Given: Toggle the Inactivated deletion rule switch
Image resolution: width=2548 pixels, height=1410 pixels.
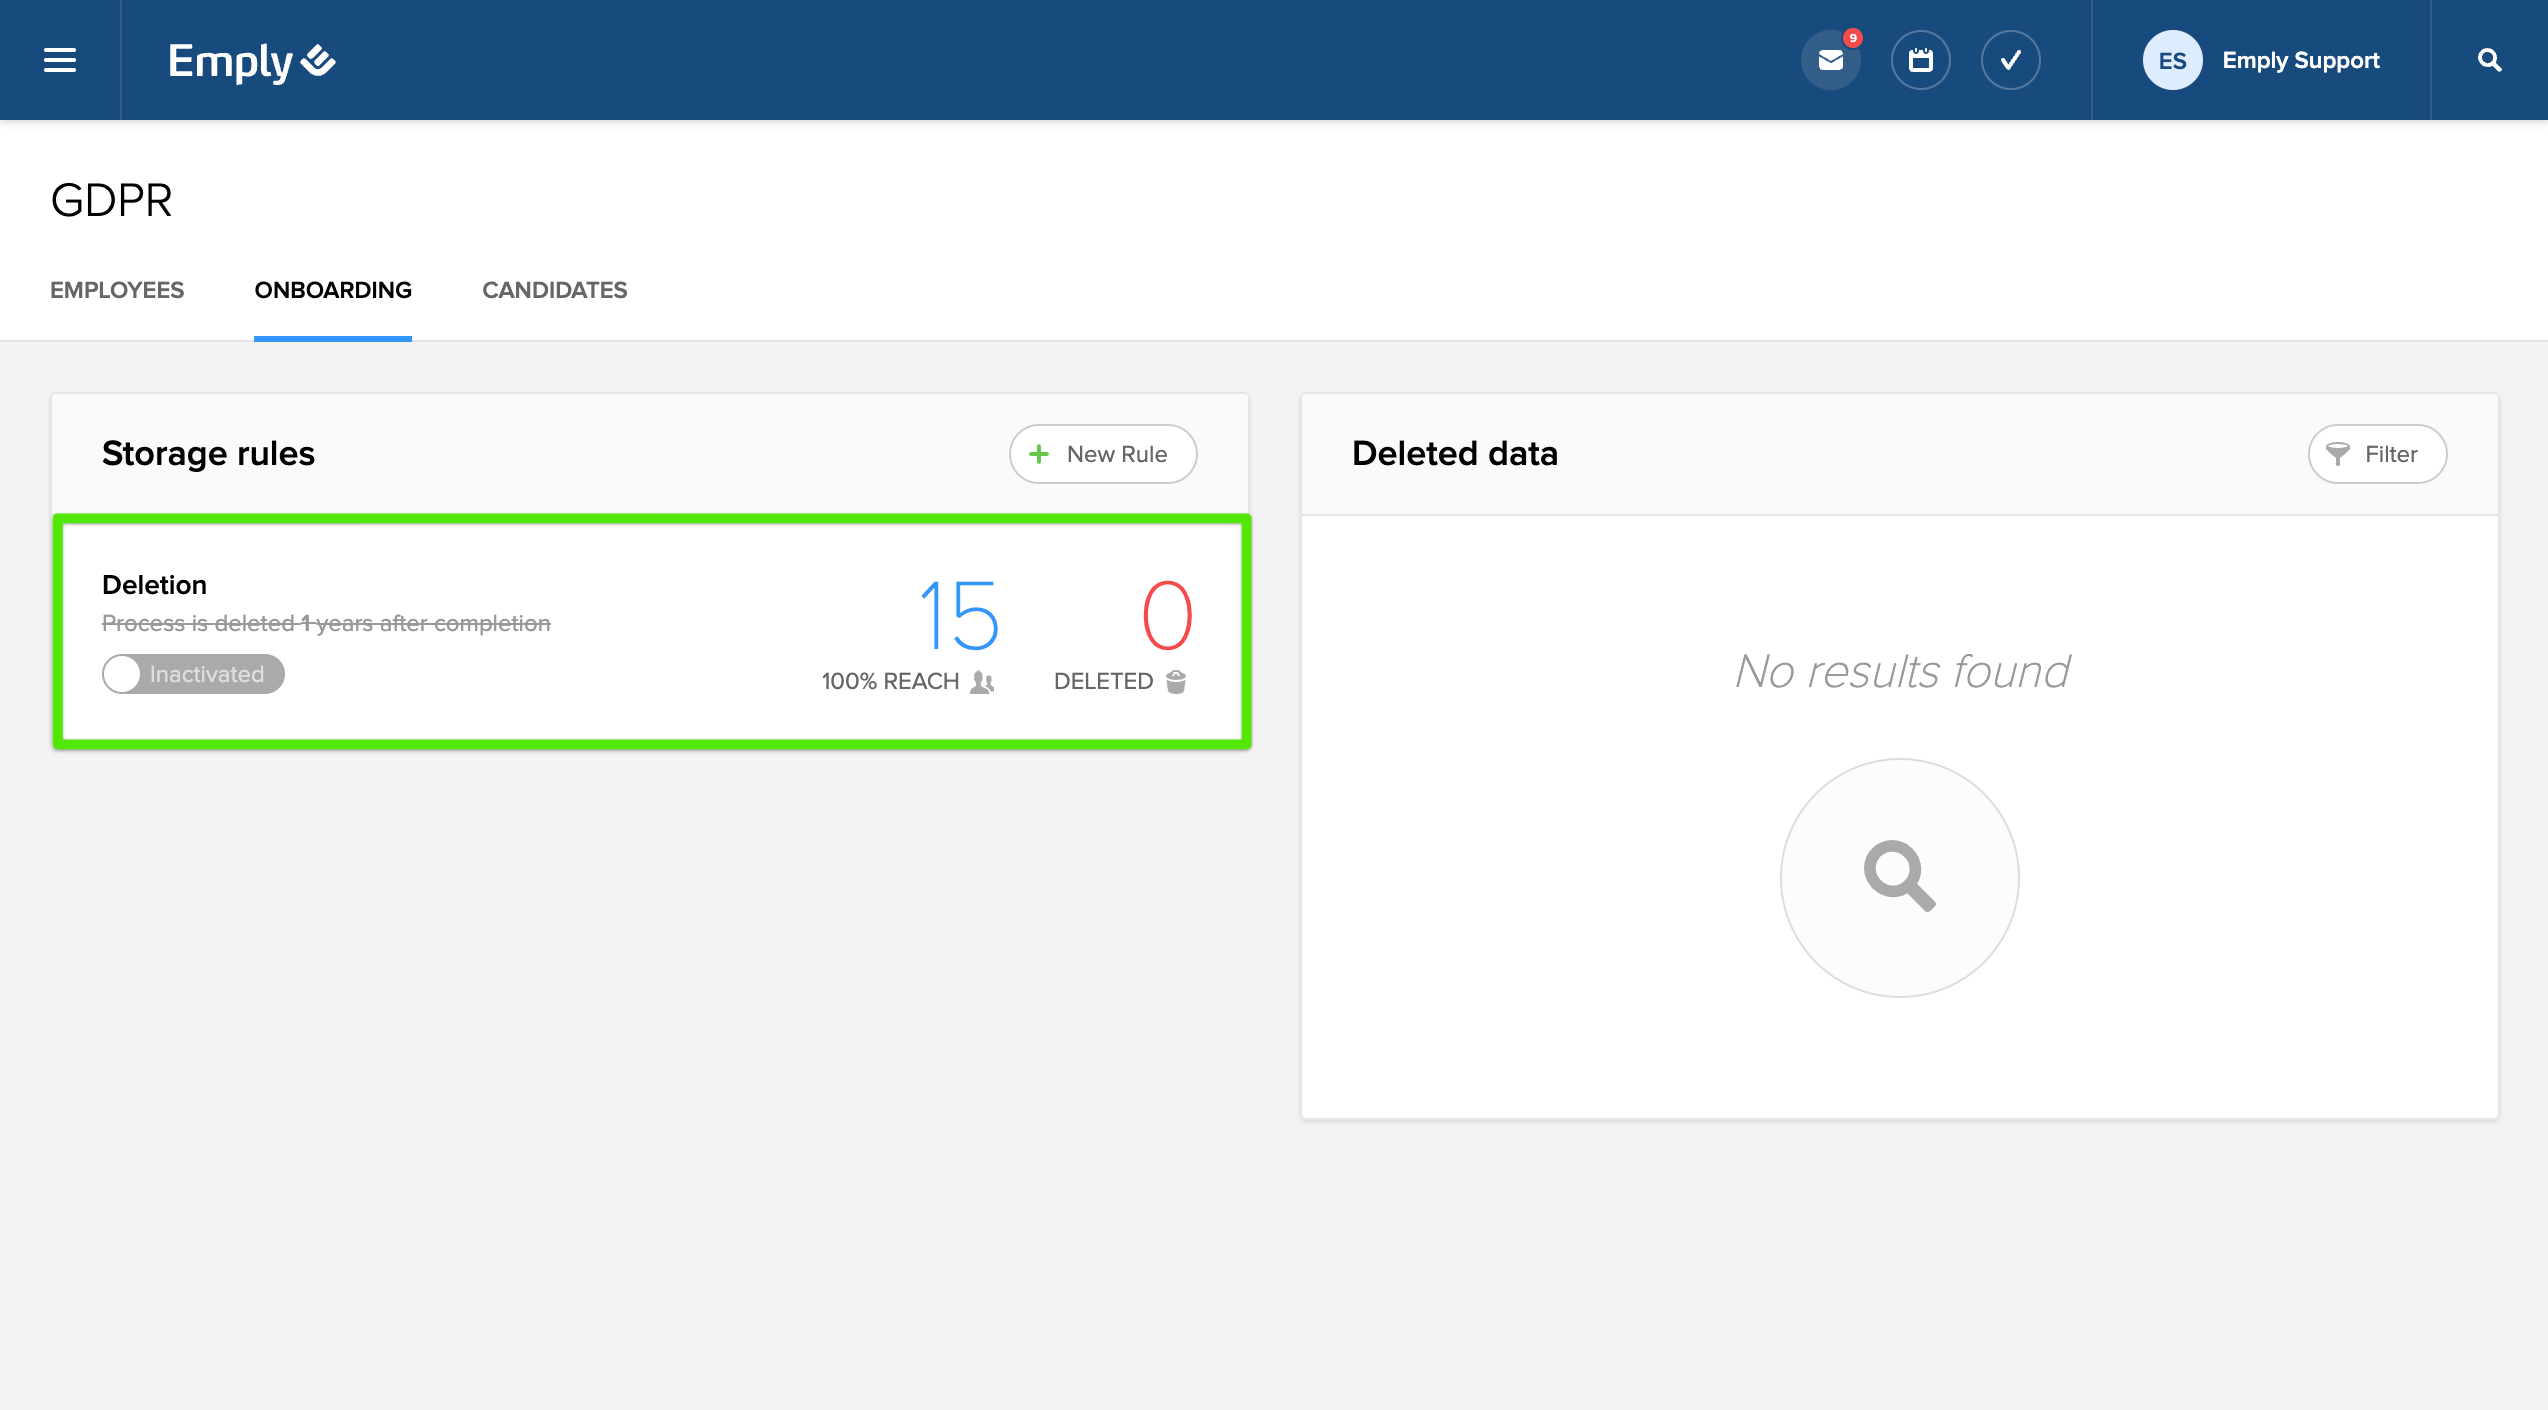Looking at the screenshot, I should click(193, 674).
